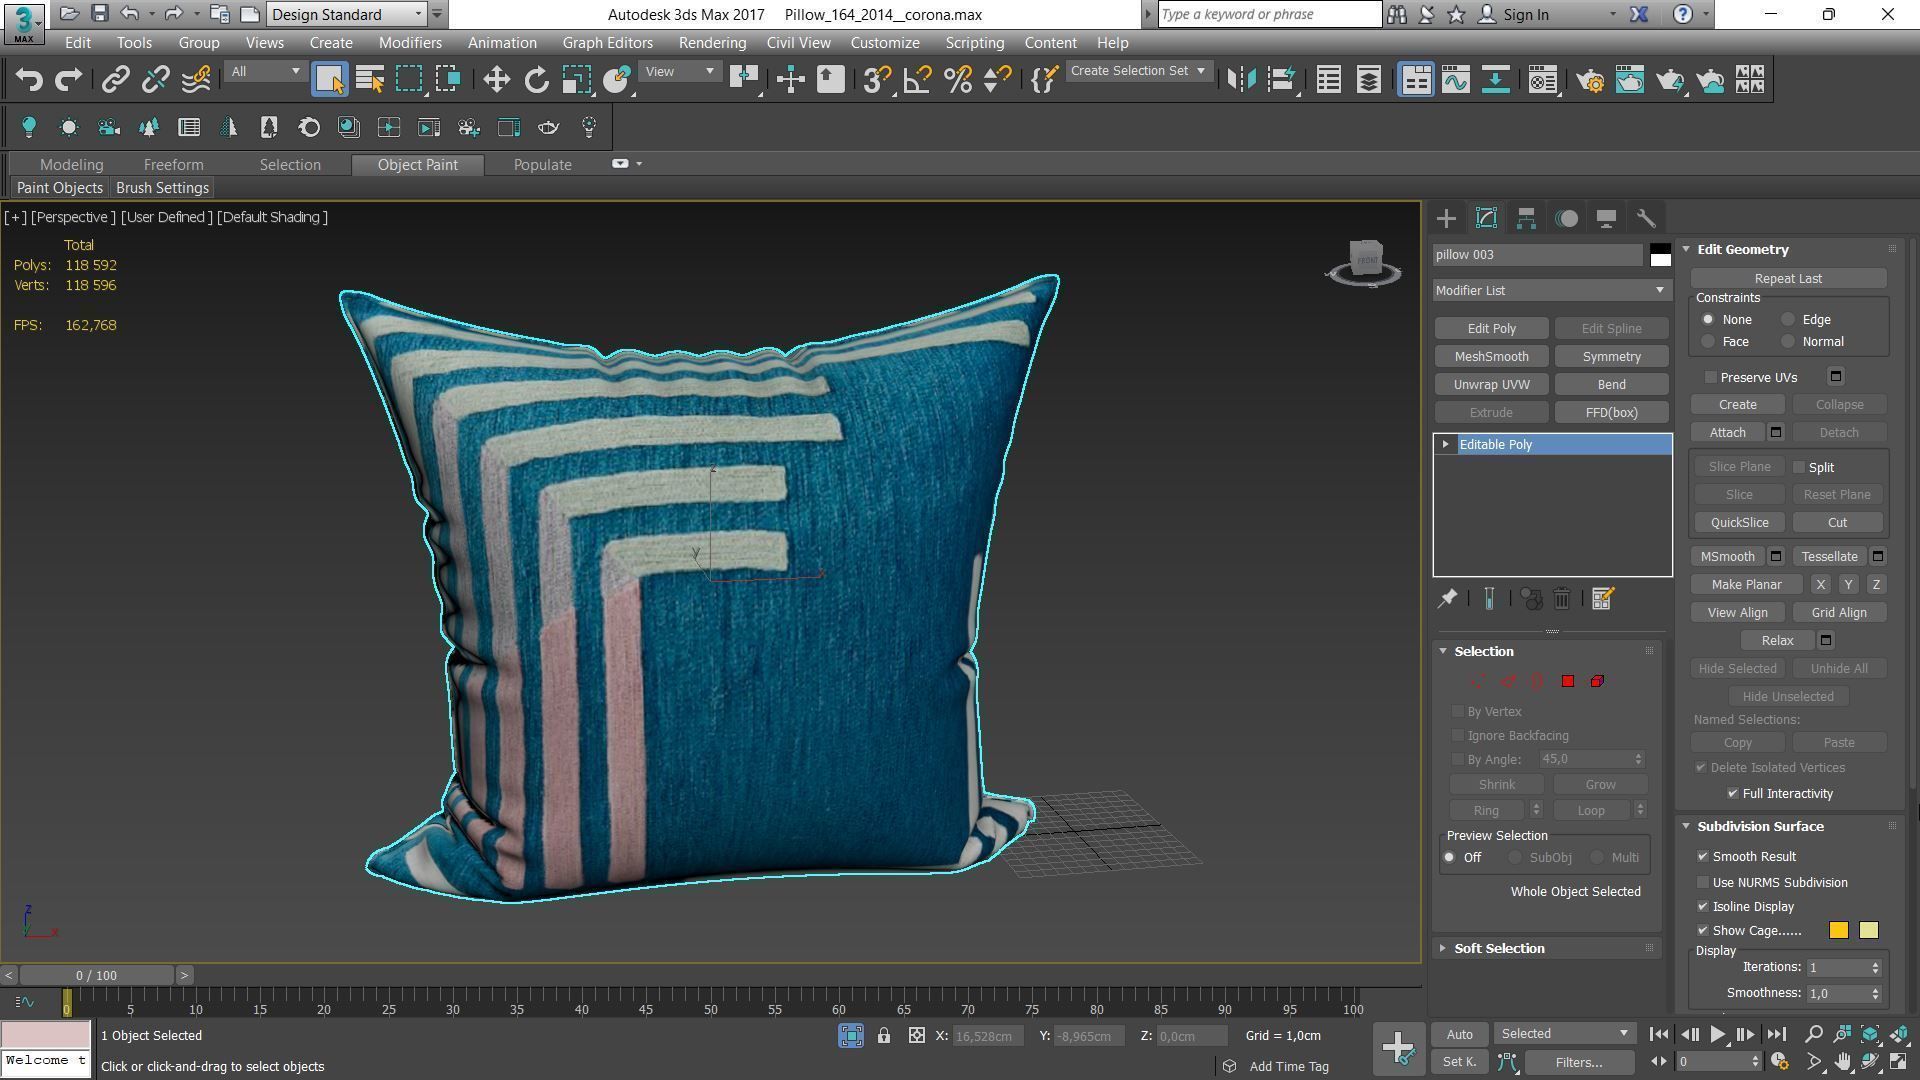Choose the Select and Scale tool

click(x=577, y=80)
